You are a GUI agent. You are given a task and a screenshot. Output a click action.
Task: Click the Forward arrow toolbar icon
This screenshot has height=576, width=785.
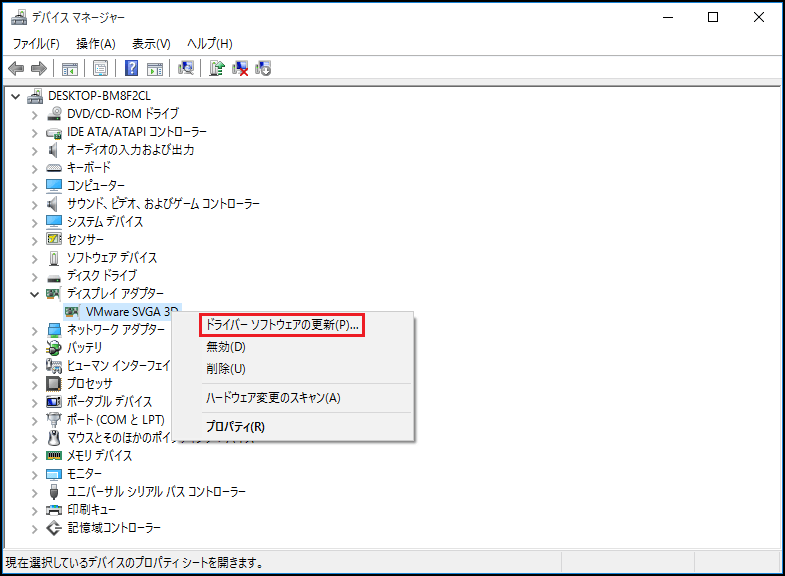click(x=39, y=68)
